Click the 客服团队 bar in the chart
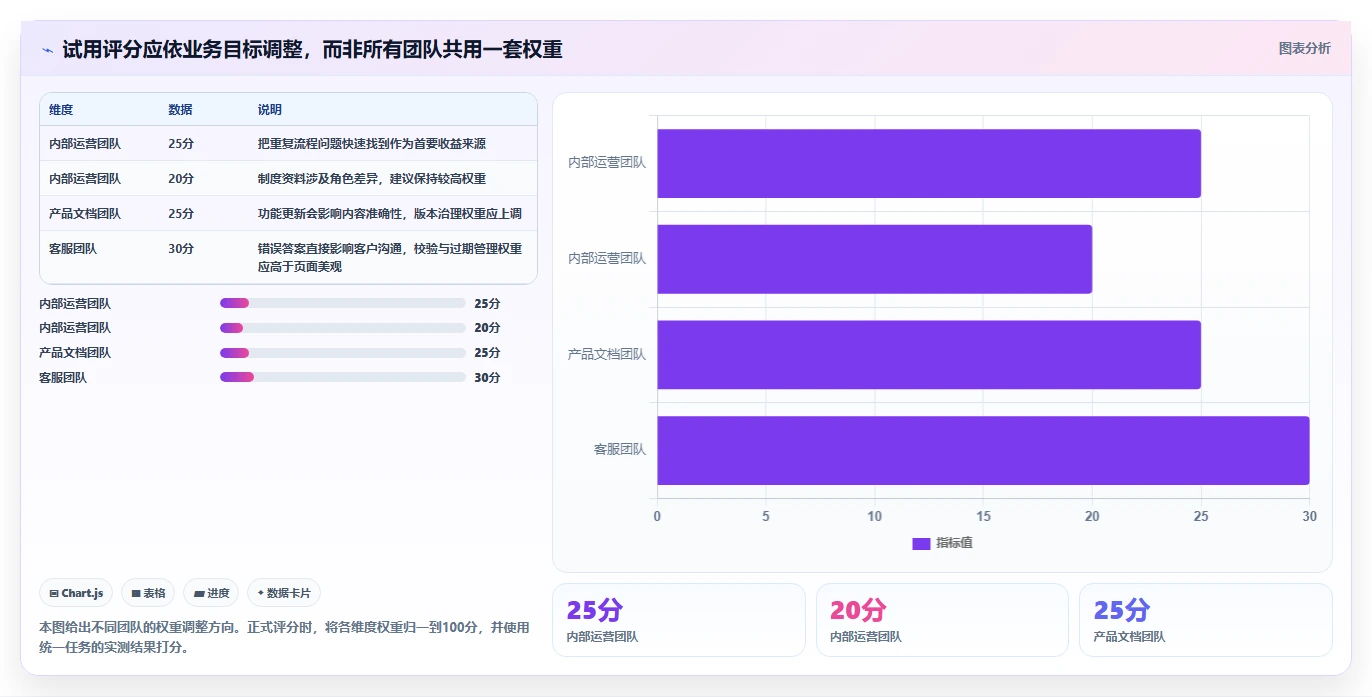The height and width of the screenshot is (697, 1372). [x=983, y=450]
